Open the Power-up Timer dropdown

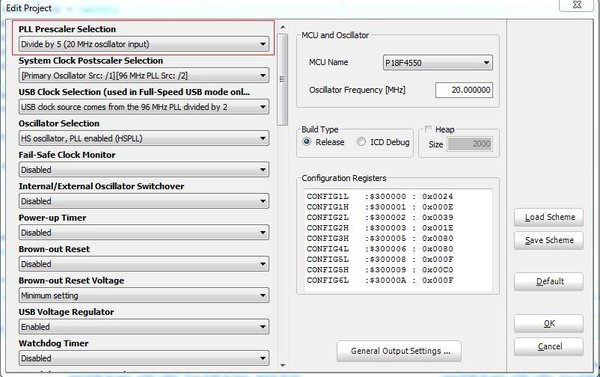[143, 232]
